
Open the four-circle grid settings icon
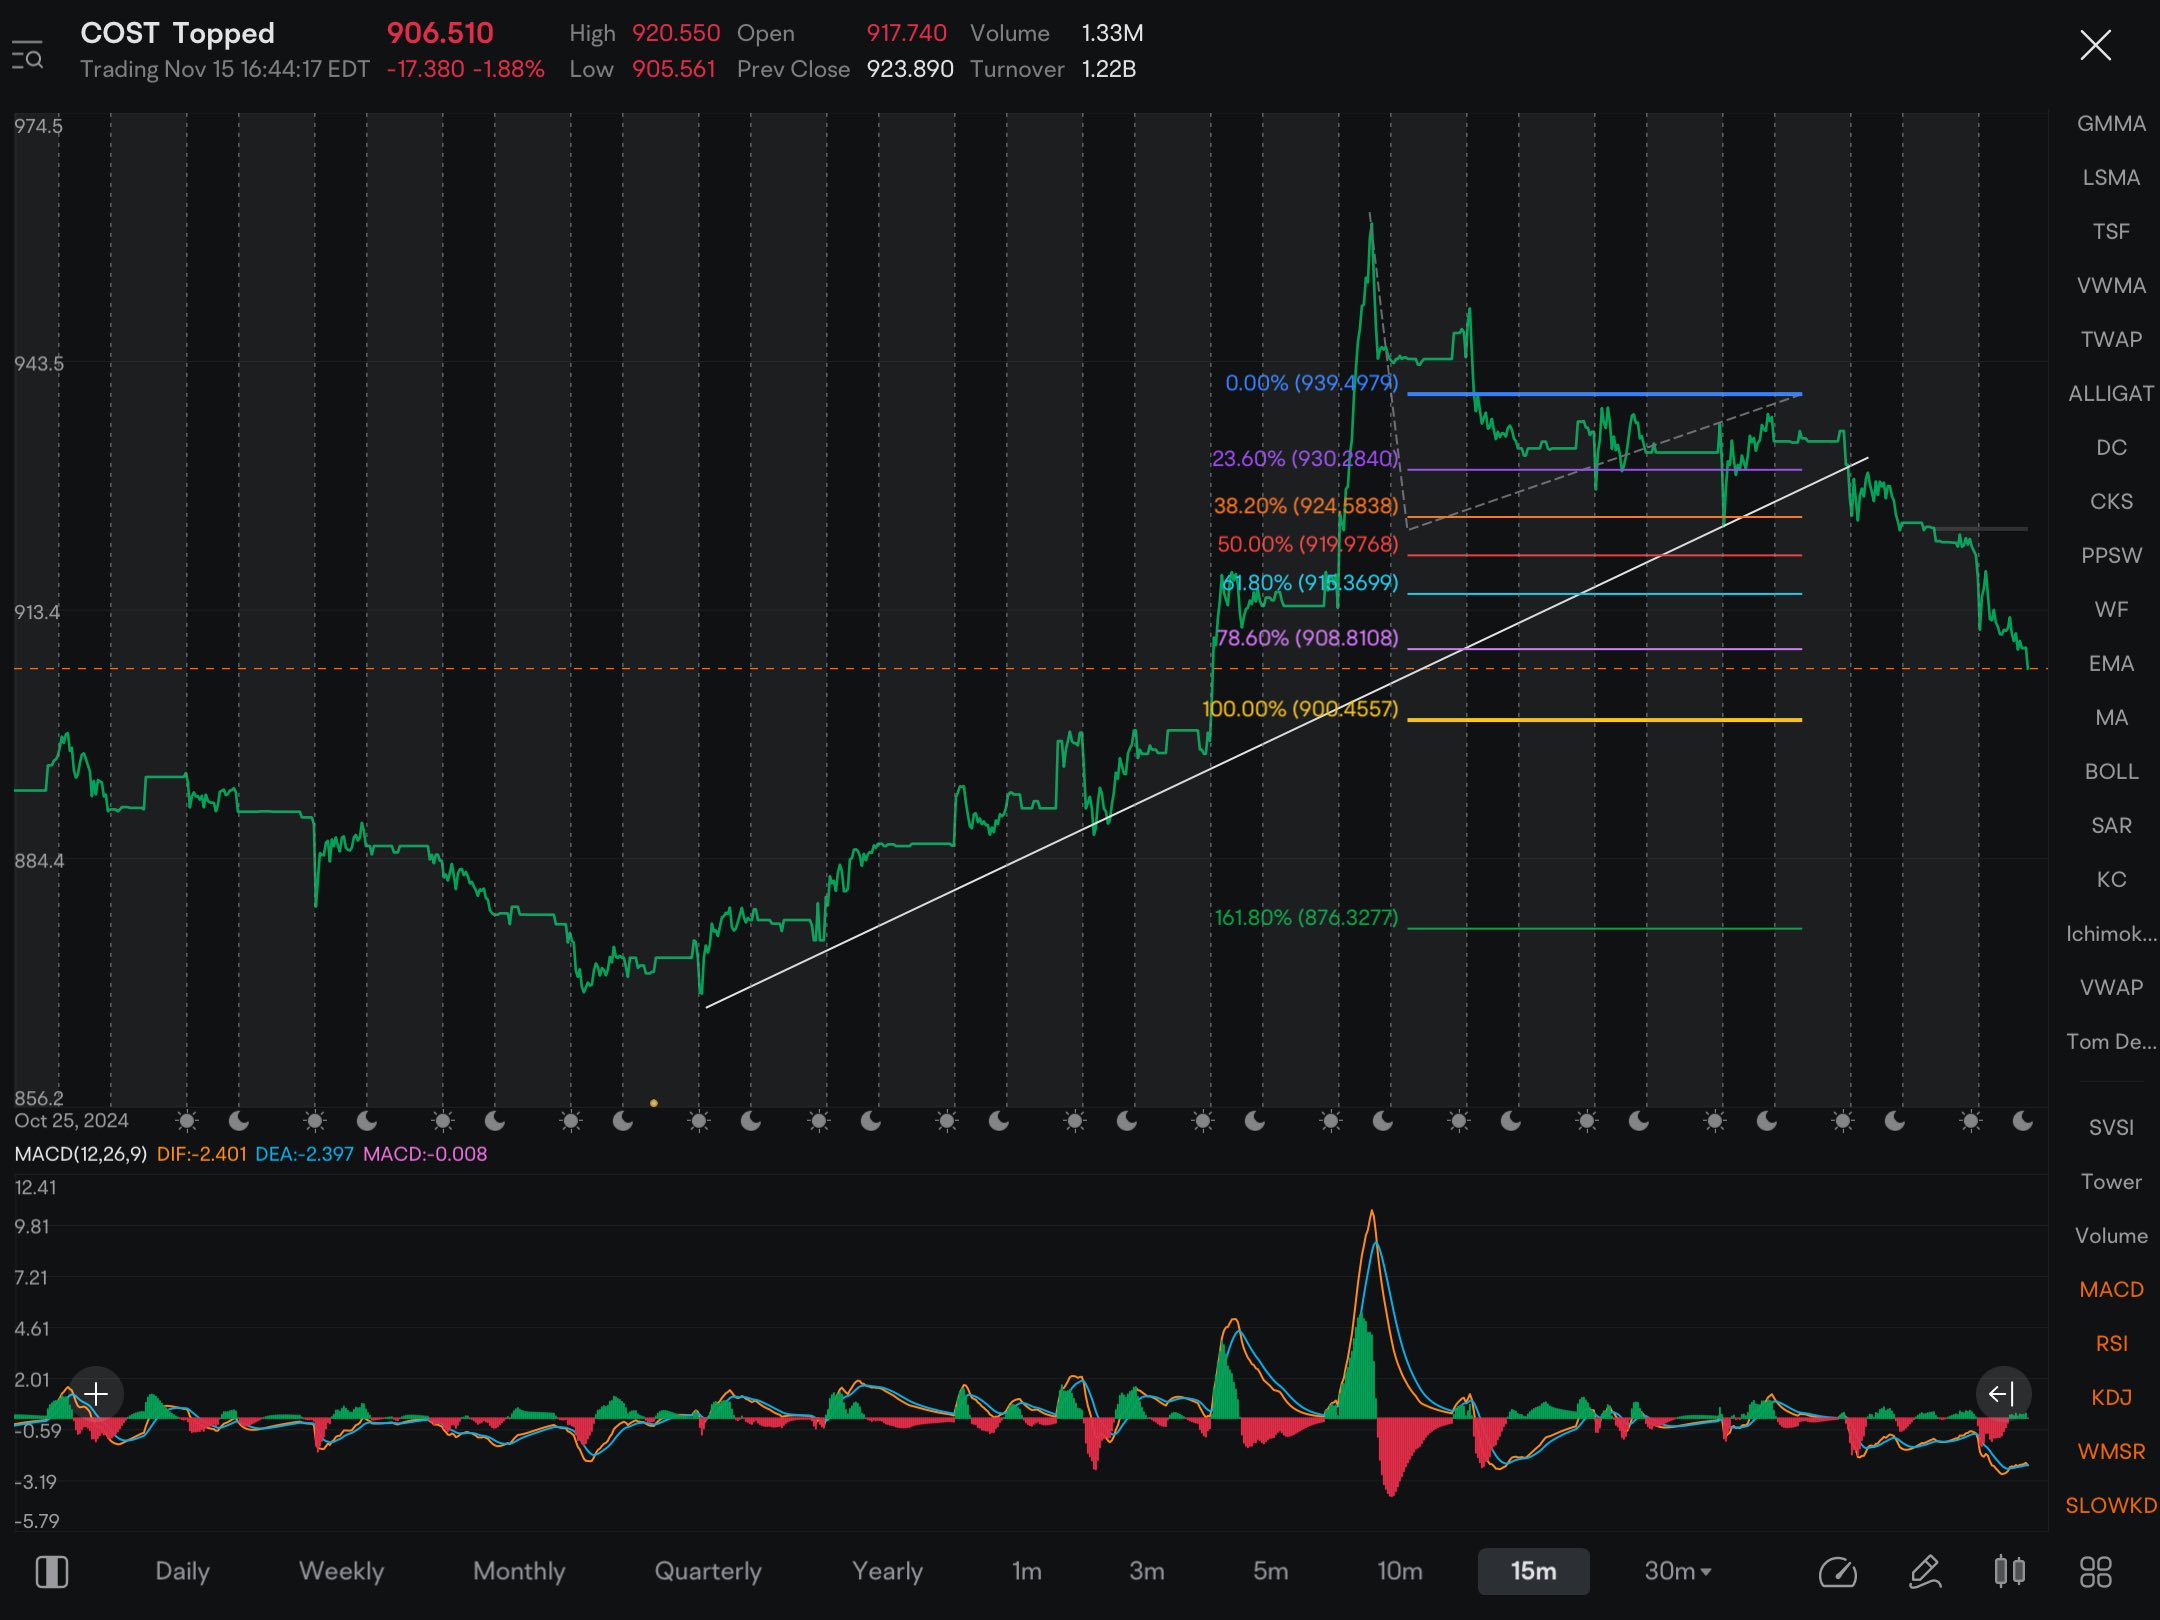[2095, 1572]
